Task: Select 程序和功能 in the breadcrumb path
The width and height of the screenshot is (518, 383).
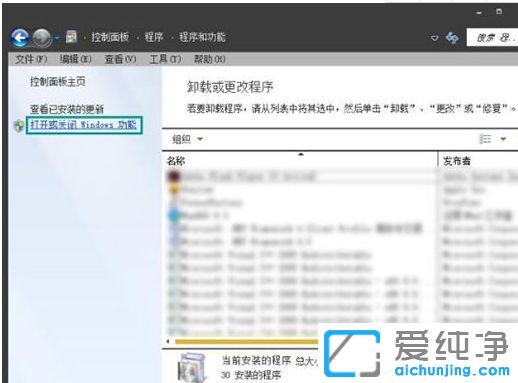Action: (x=202, y=37)
